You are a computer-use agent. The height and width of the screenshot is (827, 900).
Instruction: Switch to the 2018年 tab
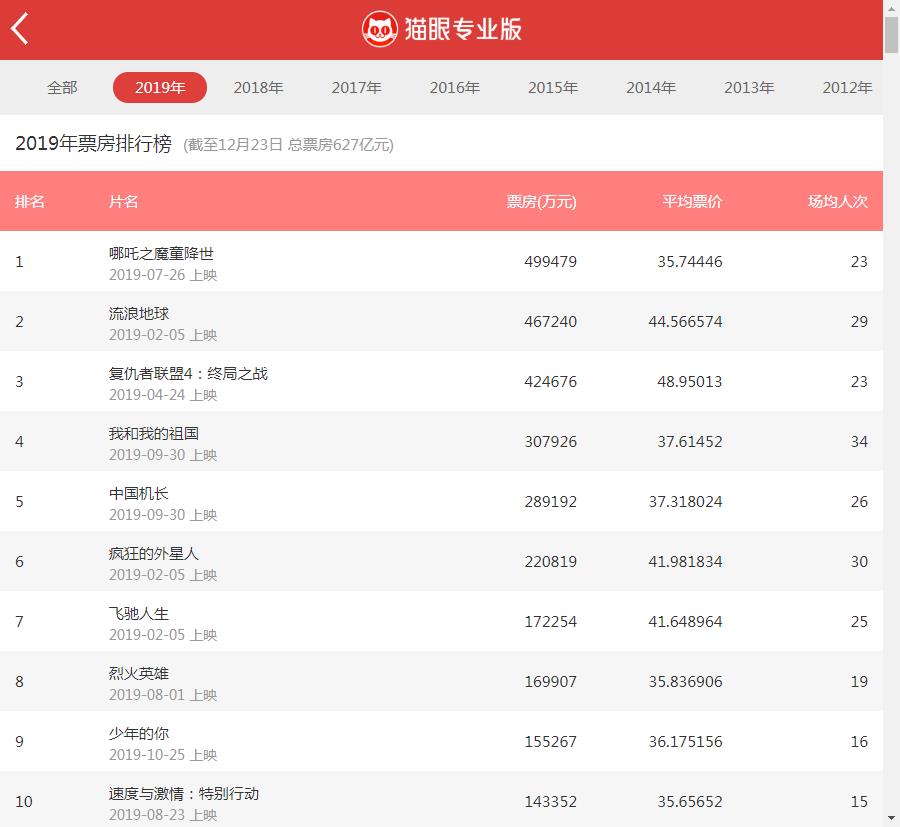258,88
